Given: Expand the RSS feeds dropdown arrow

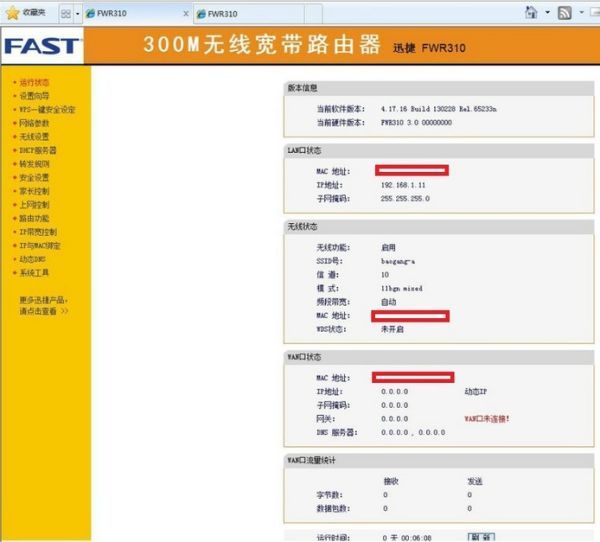Looking at the screenshot, I should [581, 12].
